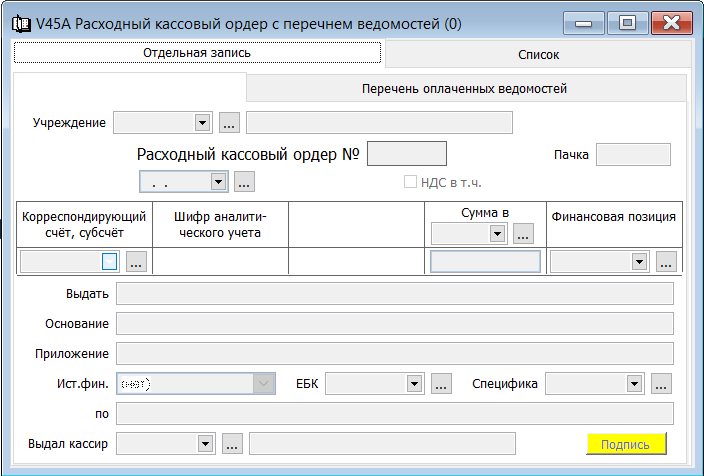Image resolution: width=704 pixels, height=476 pixels.
Task: Click the sum amount input field
Action: coord(485,261)
